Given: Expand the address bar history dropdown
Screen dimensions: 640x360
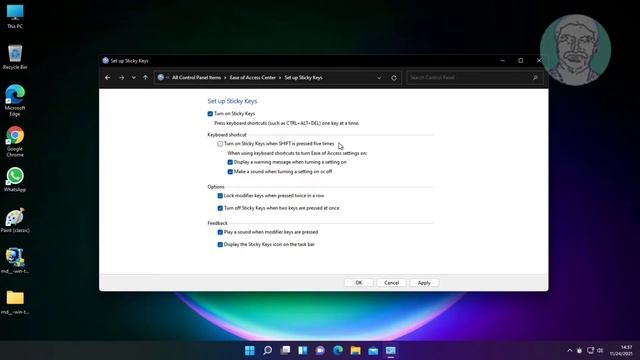Looking at the screenshot, I should [x=379, y=78].
